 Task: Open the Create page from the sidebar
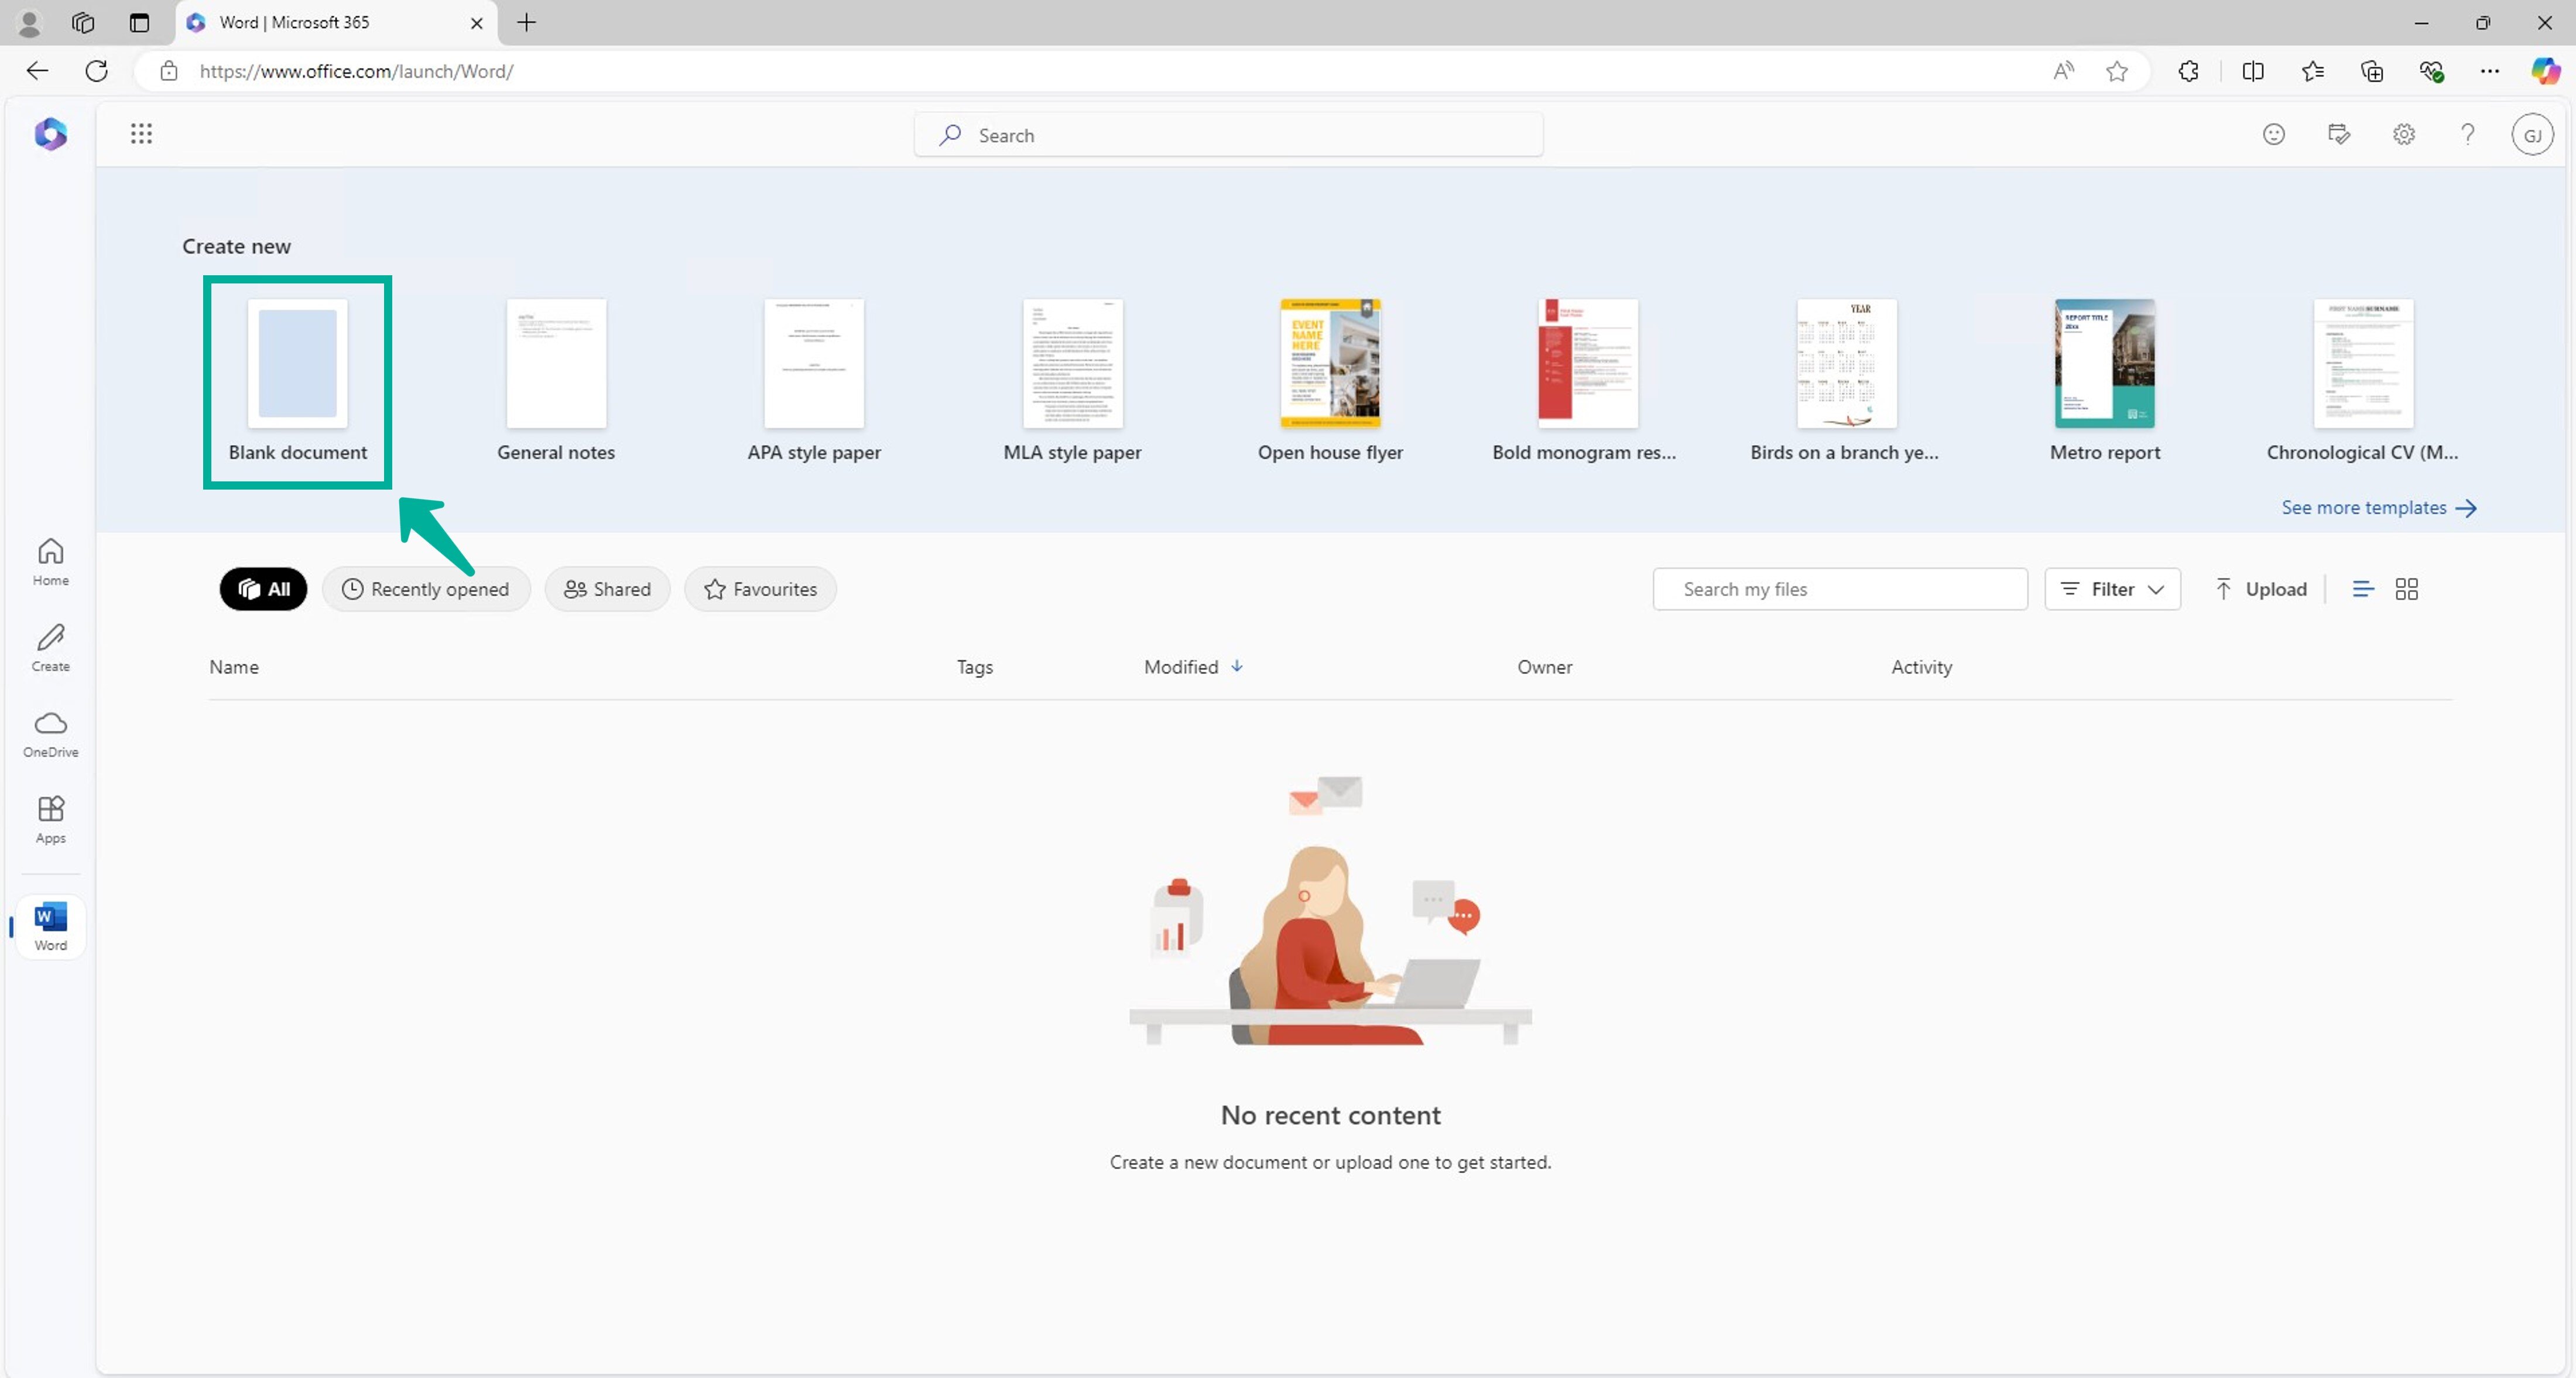pyautogui.click(x=50, y=646)
